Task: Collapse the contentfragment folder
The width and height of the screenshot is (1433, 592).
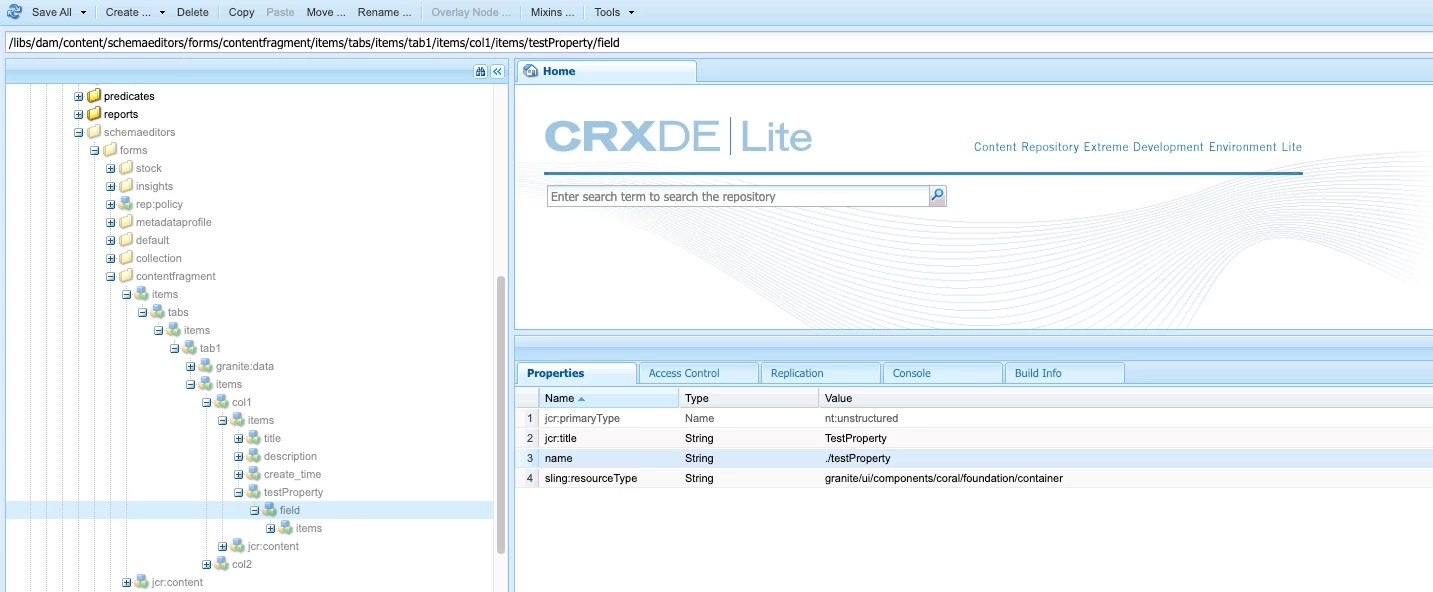Action: click(x=111, y=276)
